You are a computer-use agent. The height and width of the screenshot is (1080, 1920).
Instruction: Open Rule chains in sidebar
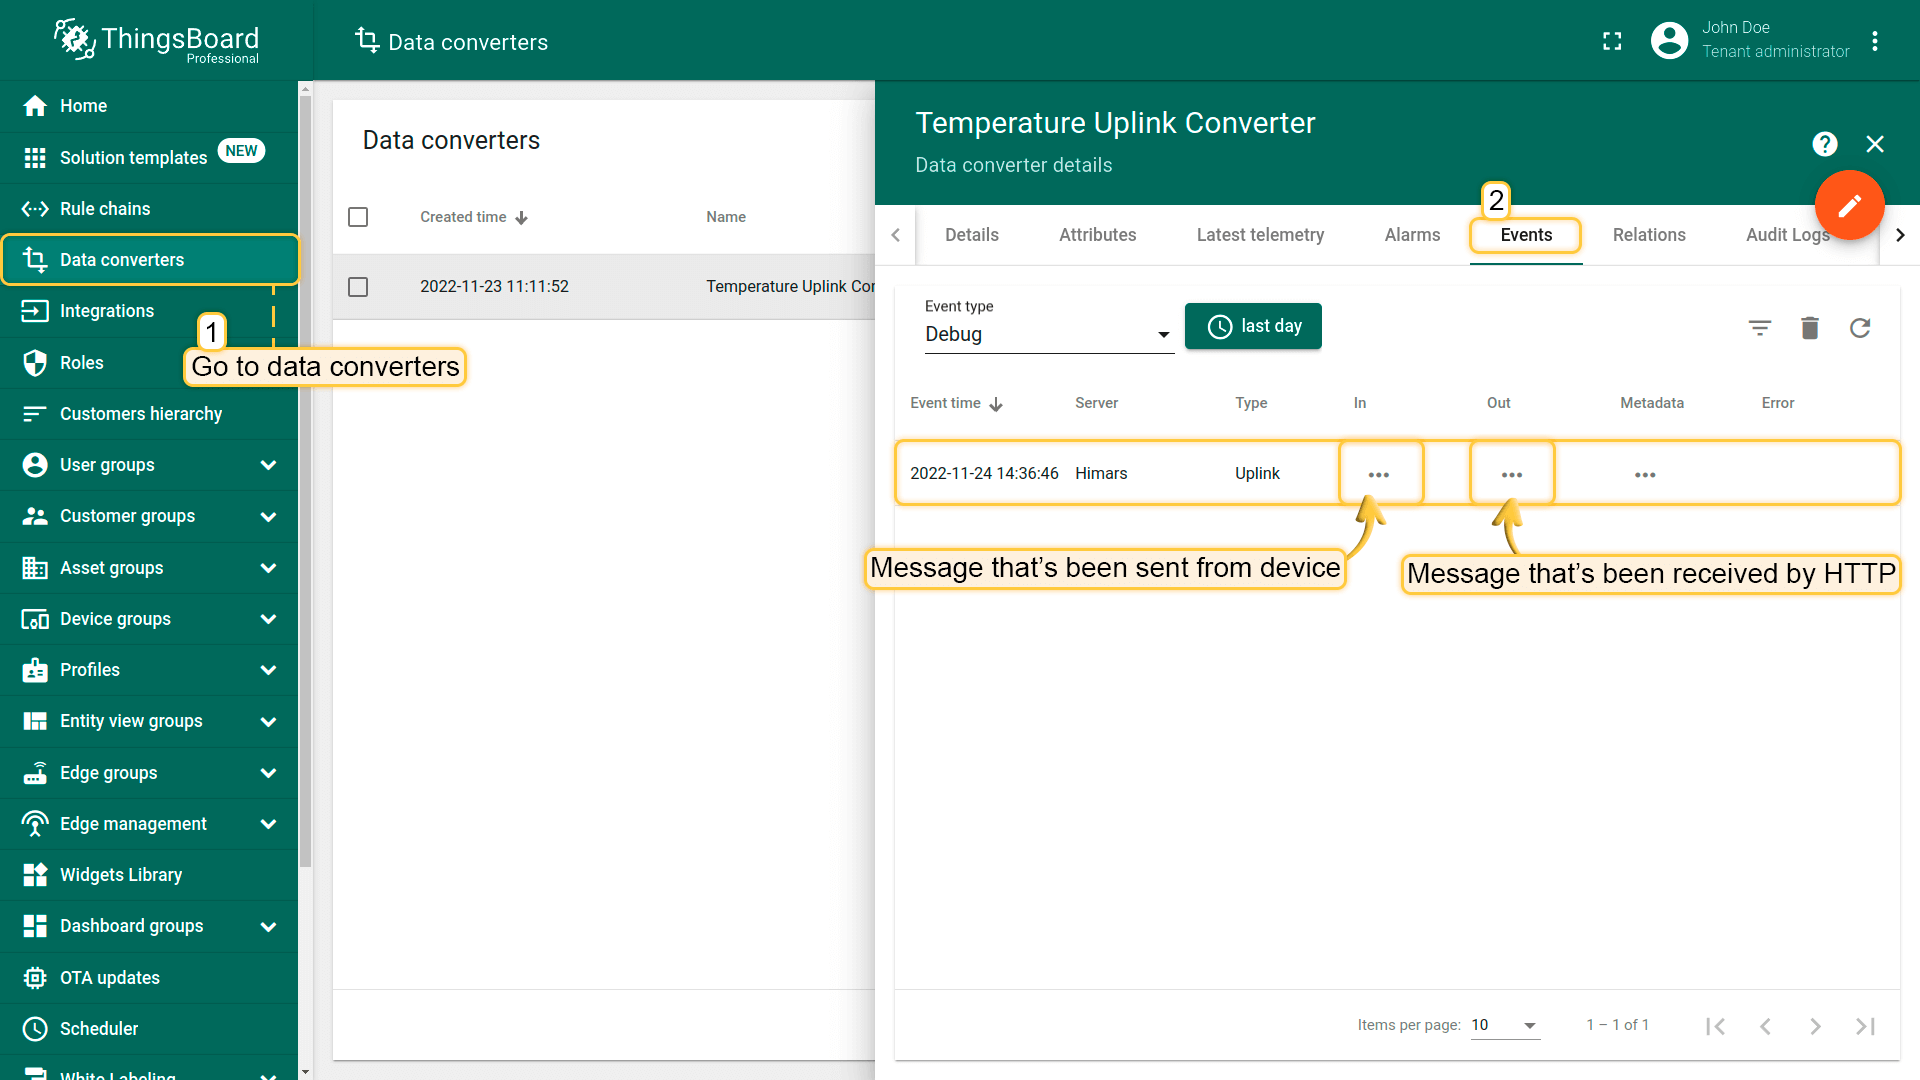tap(105, 209)
